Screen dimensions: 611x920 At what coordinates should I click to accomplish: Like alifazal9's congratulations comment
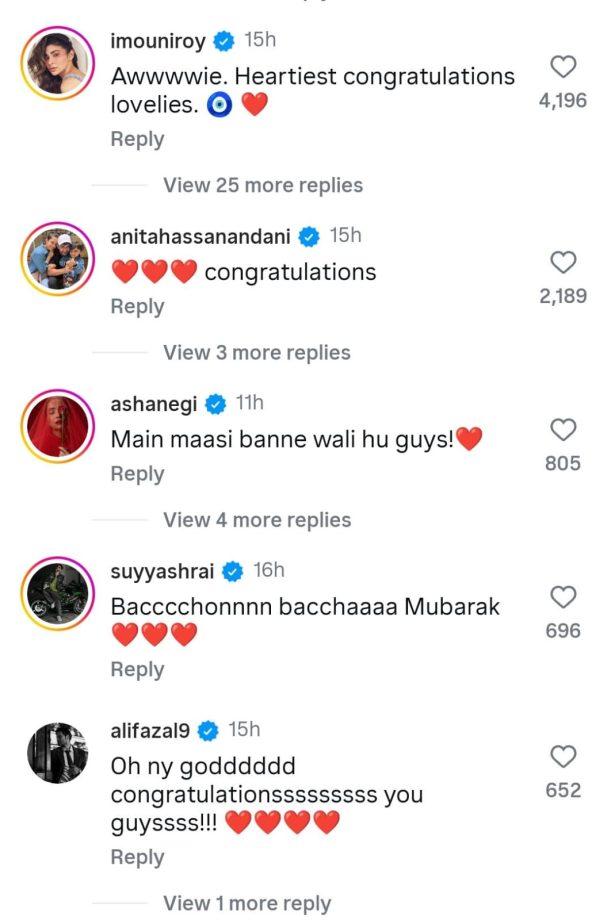pyautogui.click(x=563, y=758)
